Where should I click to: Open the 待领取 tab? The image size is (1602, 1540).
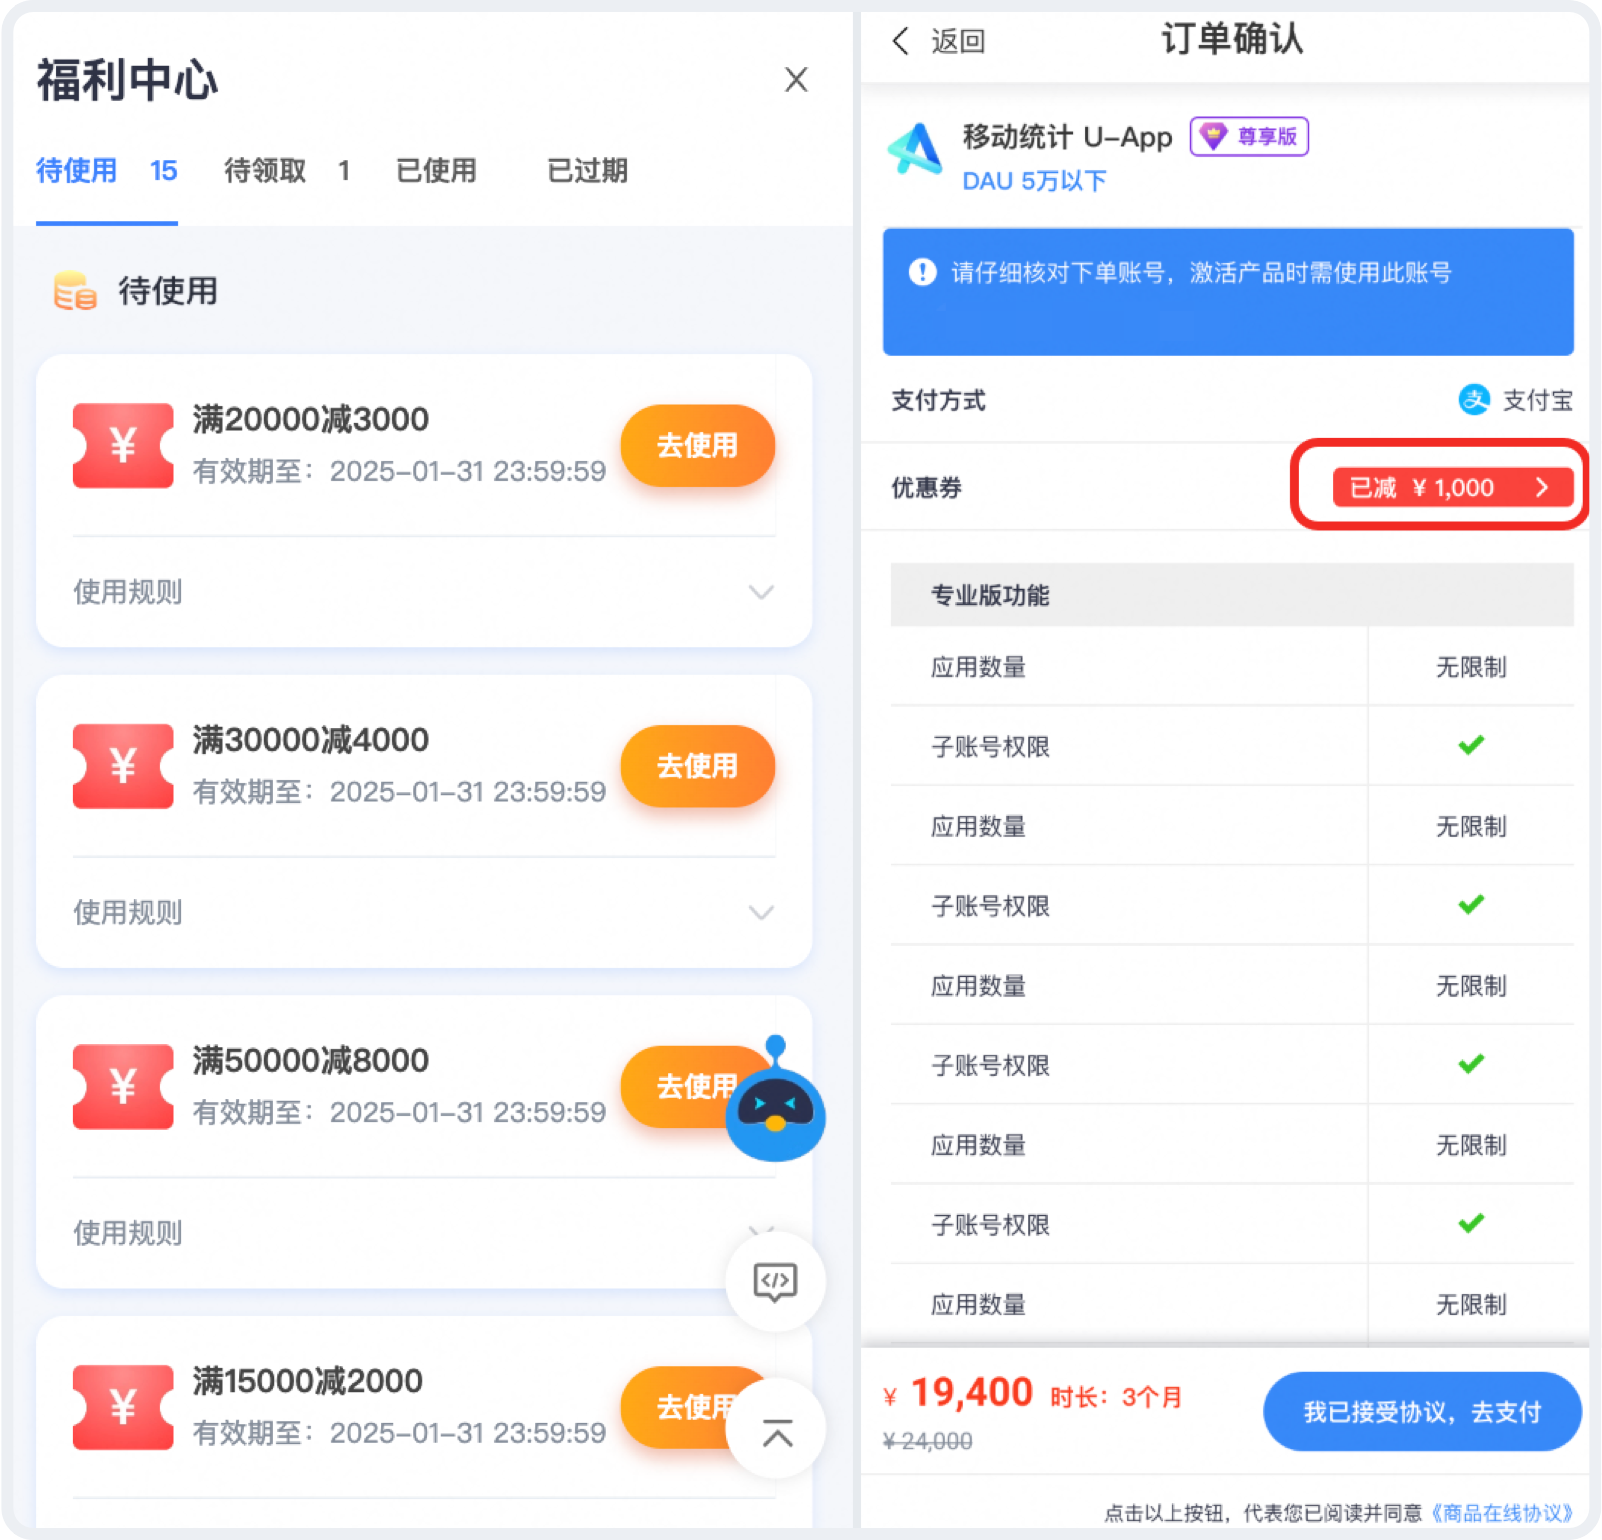[x=287, y=171]
